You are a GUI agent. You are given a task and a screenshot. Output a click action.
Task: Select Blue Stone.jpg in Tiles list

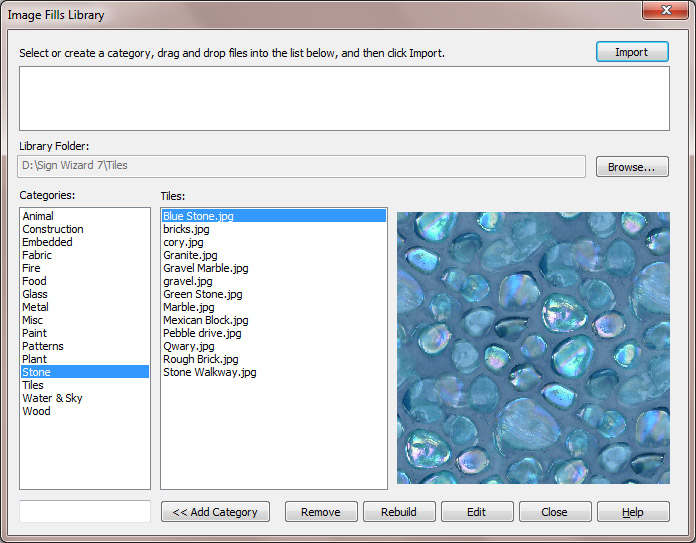[274, 216]
